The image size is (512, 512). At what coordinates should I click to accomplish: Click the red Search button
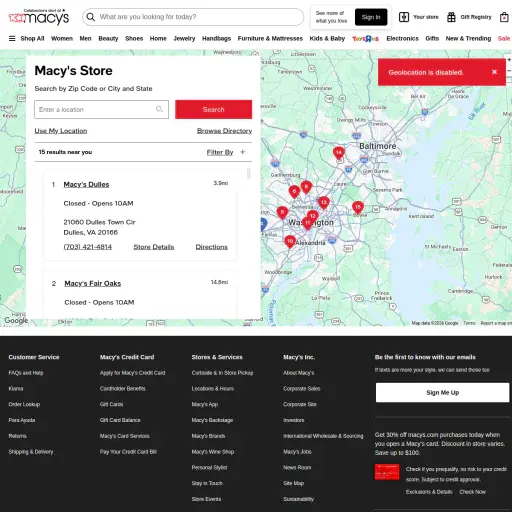coord(214,109)
